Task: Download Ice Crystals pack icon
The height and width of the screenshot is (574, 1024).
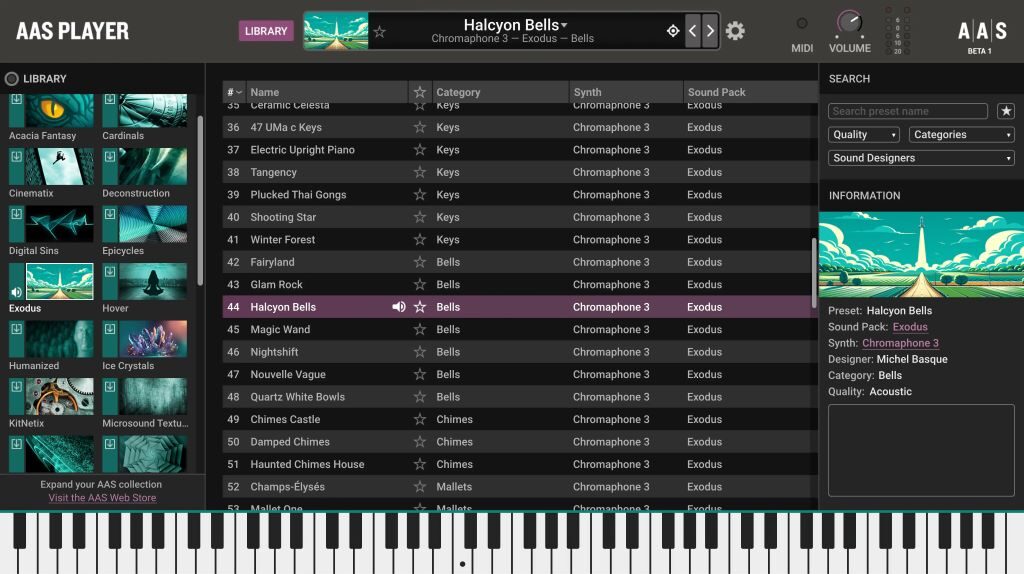Action: tap(110, 329)
